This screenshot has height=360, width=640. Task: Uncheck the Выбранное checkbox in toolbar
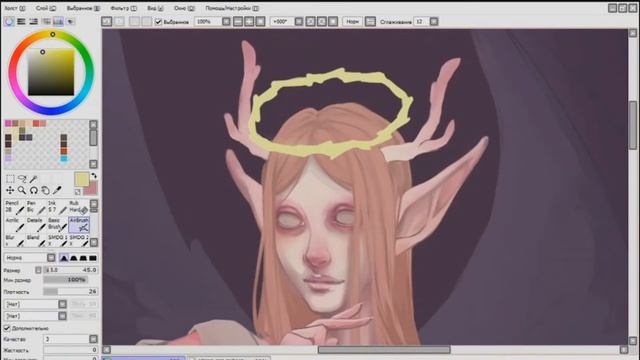pos(158,22)
